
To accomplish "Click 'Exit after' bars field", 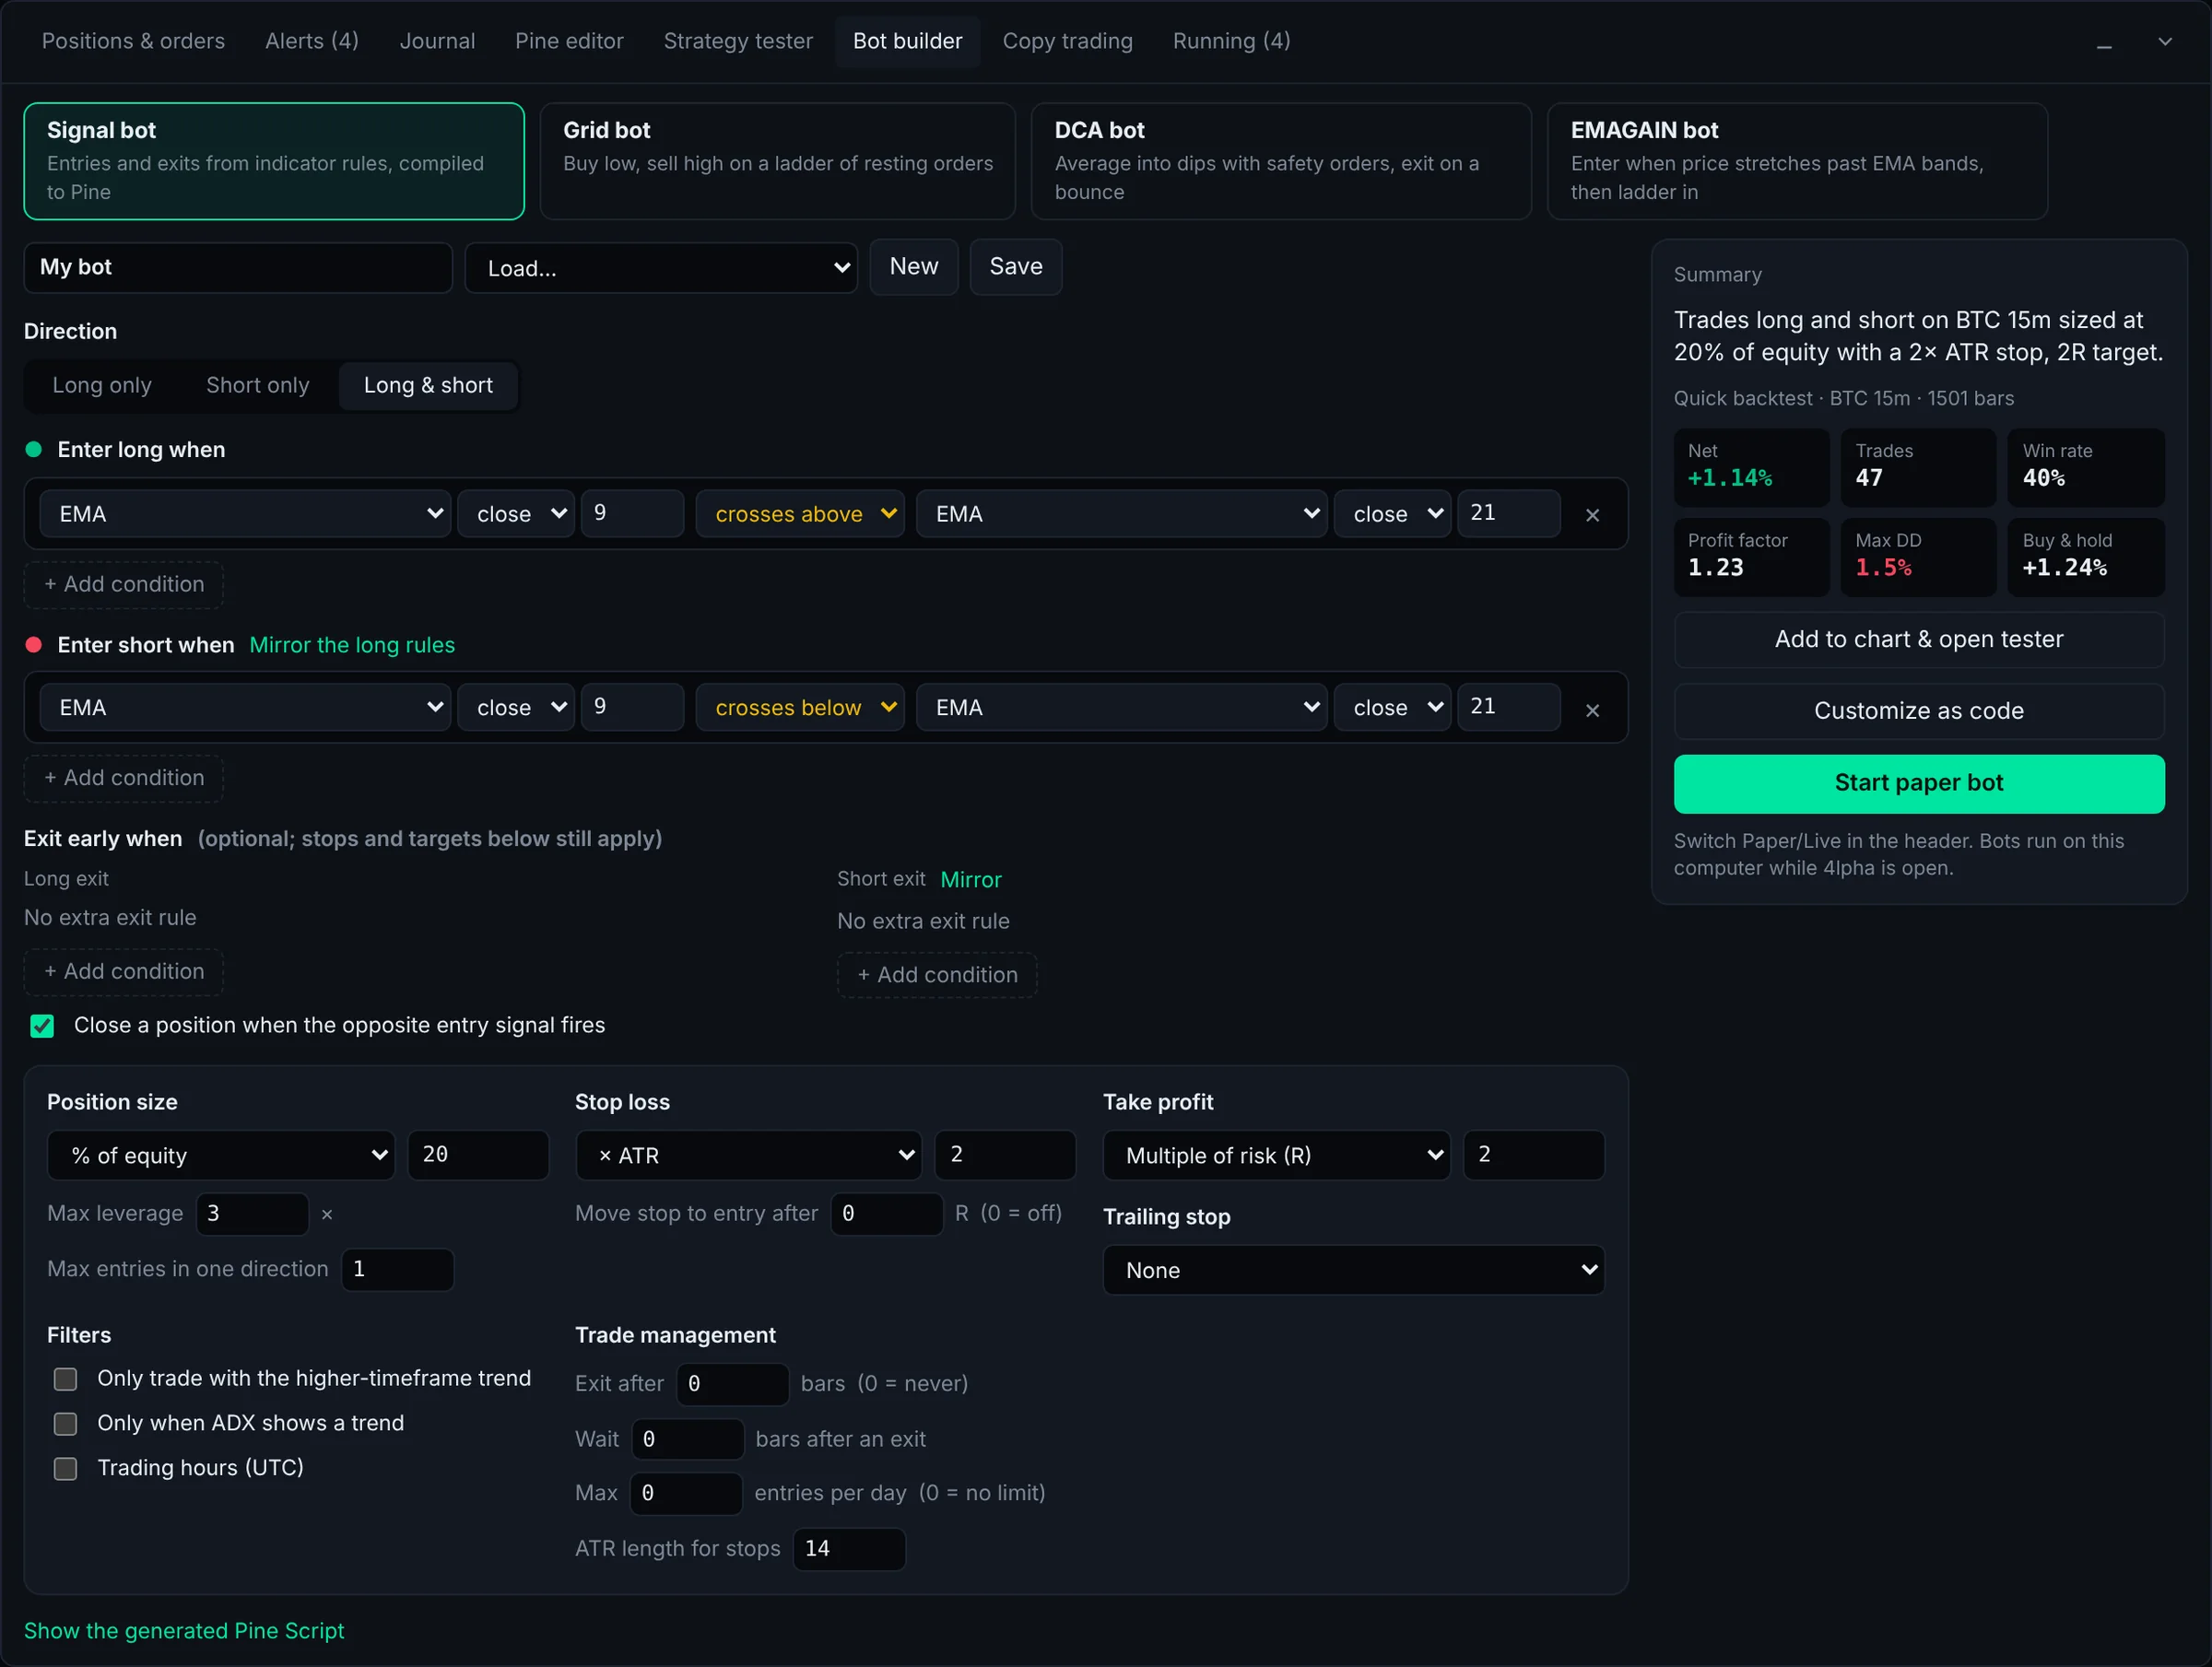I will (x=733, y=1384).
